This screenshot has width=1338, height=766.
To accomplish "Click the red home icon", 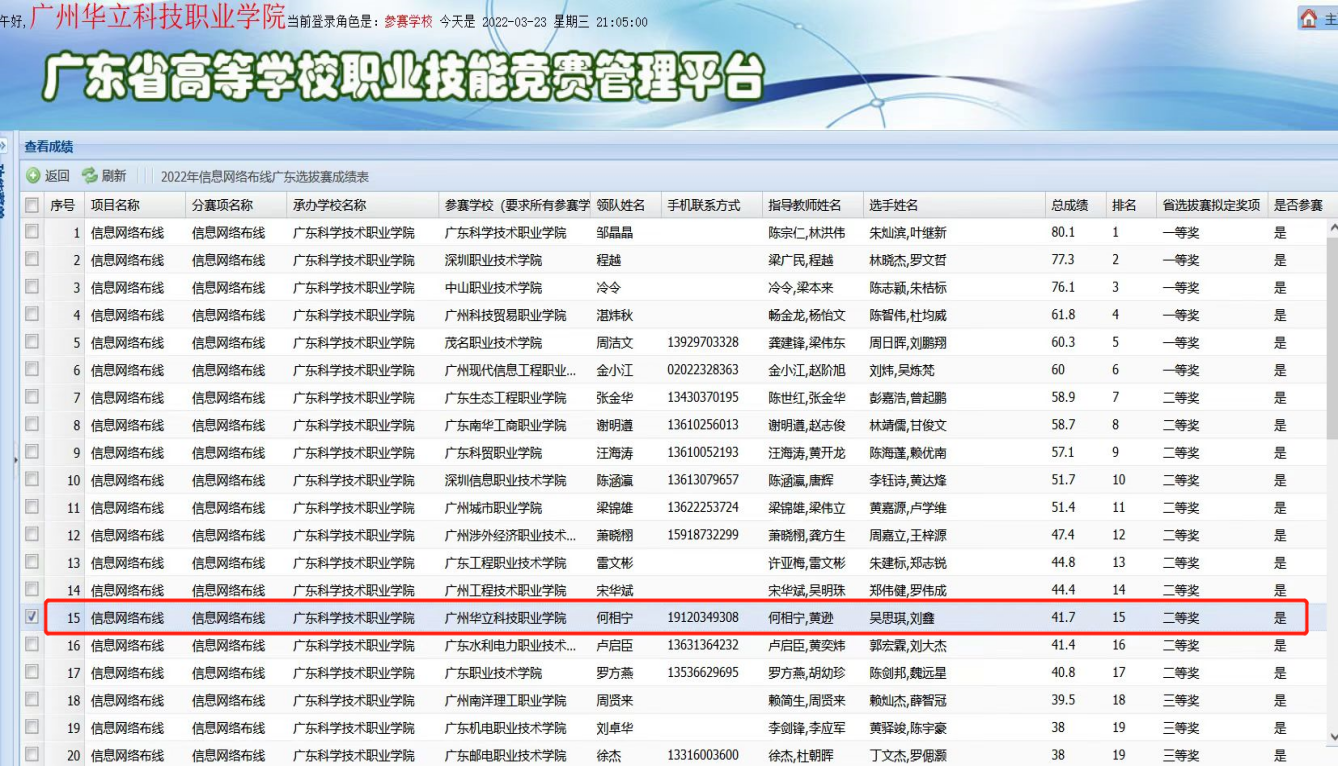I will (1308, 18).
